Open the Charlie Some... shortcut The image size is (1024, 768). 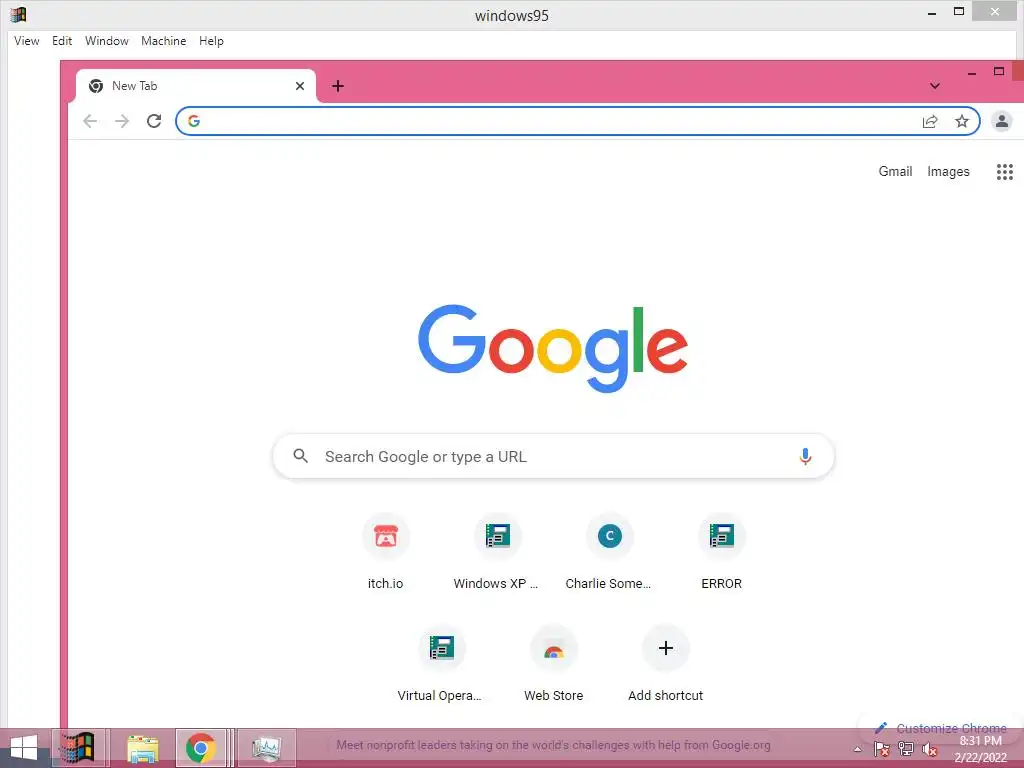[609, 552]
